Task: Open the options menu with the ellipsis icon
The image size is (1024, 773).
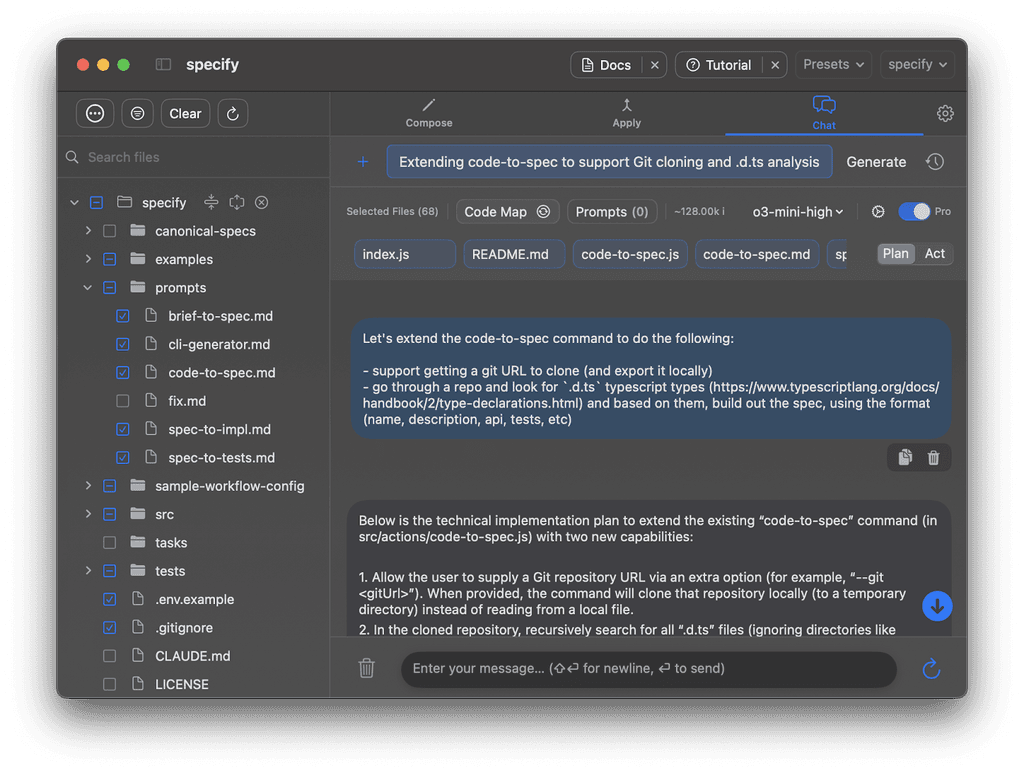Action: point(94,113)
